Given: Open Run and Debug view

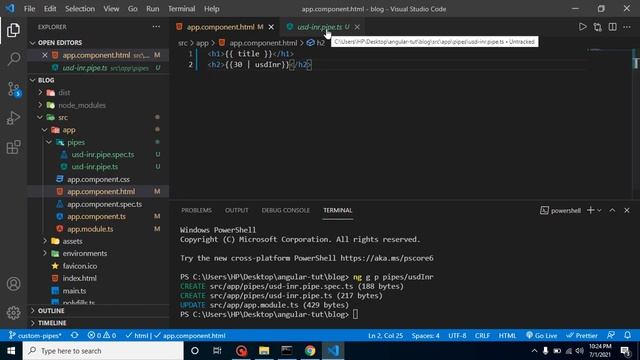Looking at the screenshot, I should (x=13, y=118).
